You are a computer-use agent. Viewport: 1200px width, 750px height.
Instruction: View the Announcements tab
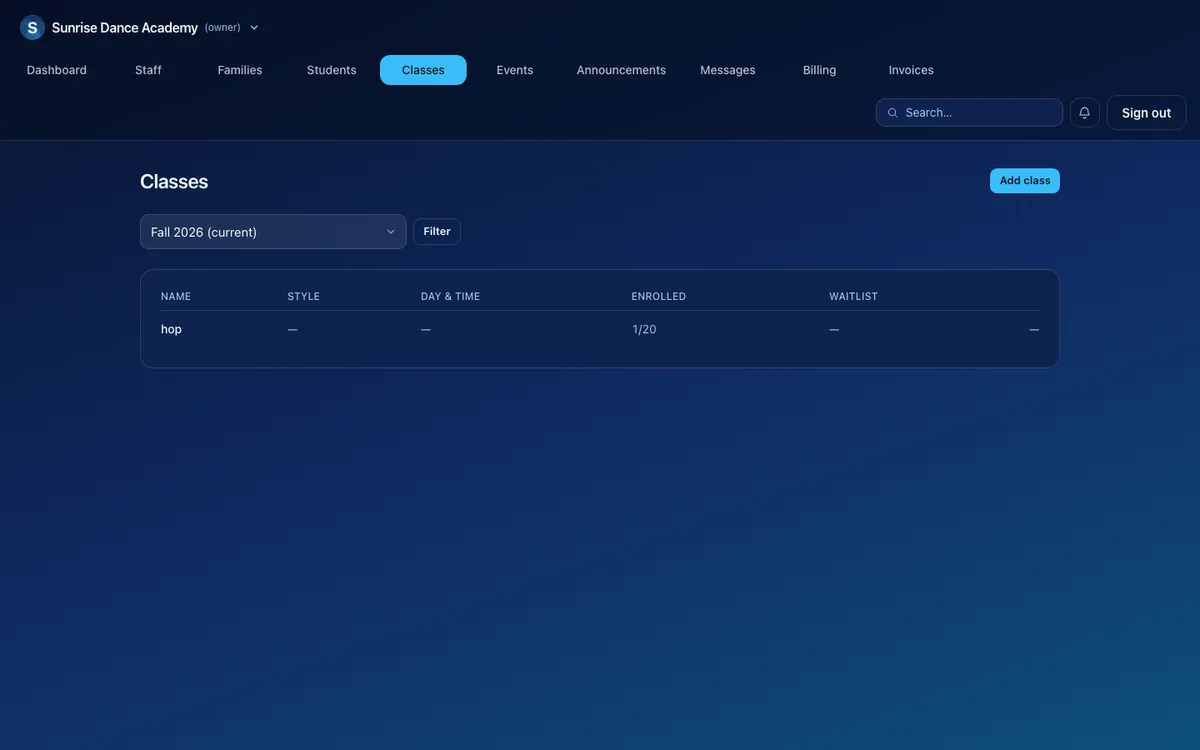[621, 70]
